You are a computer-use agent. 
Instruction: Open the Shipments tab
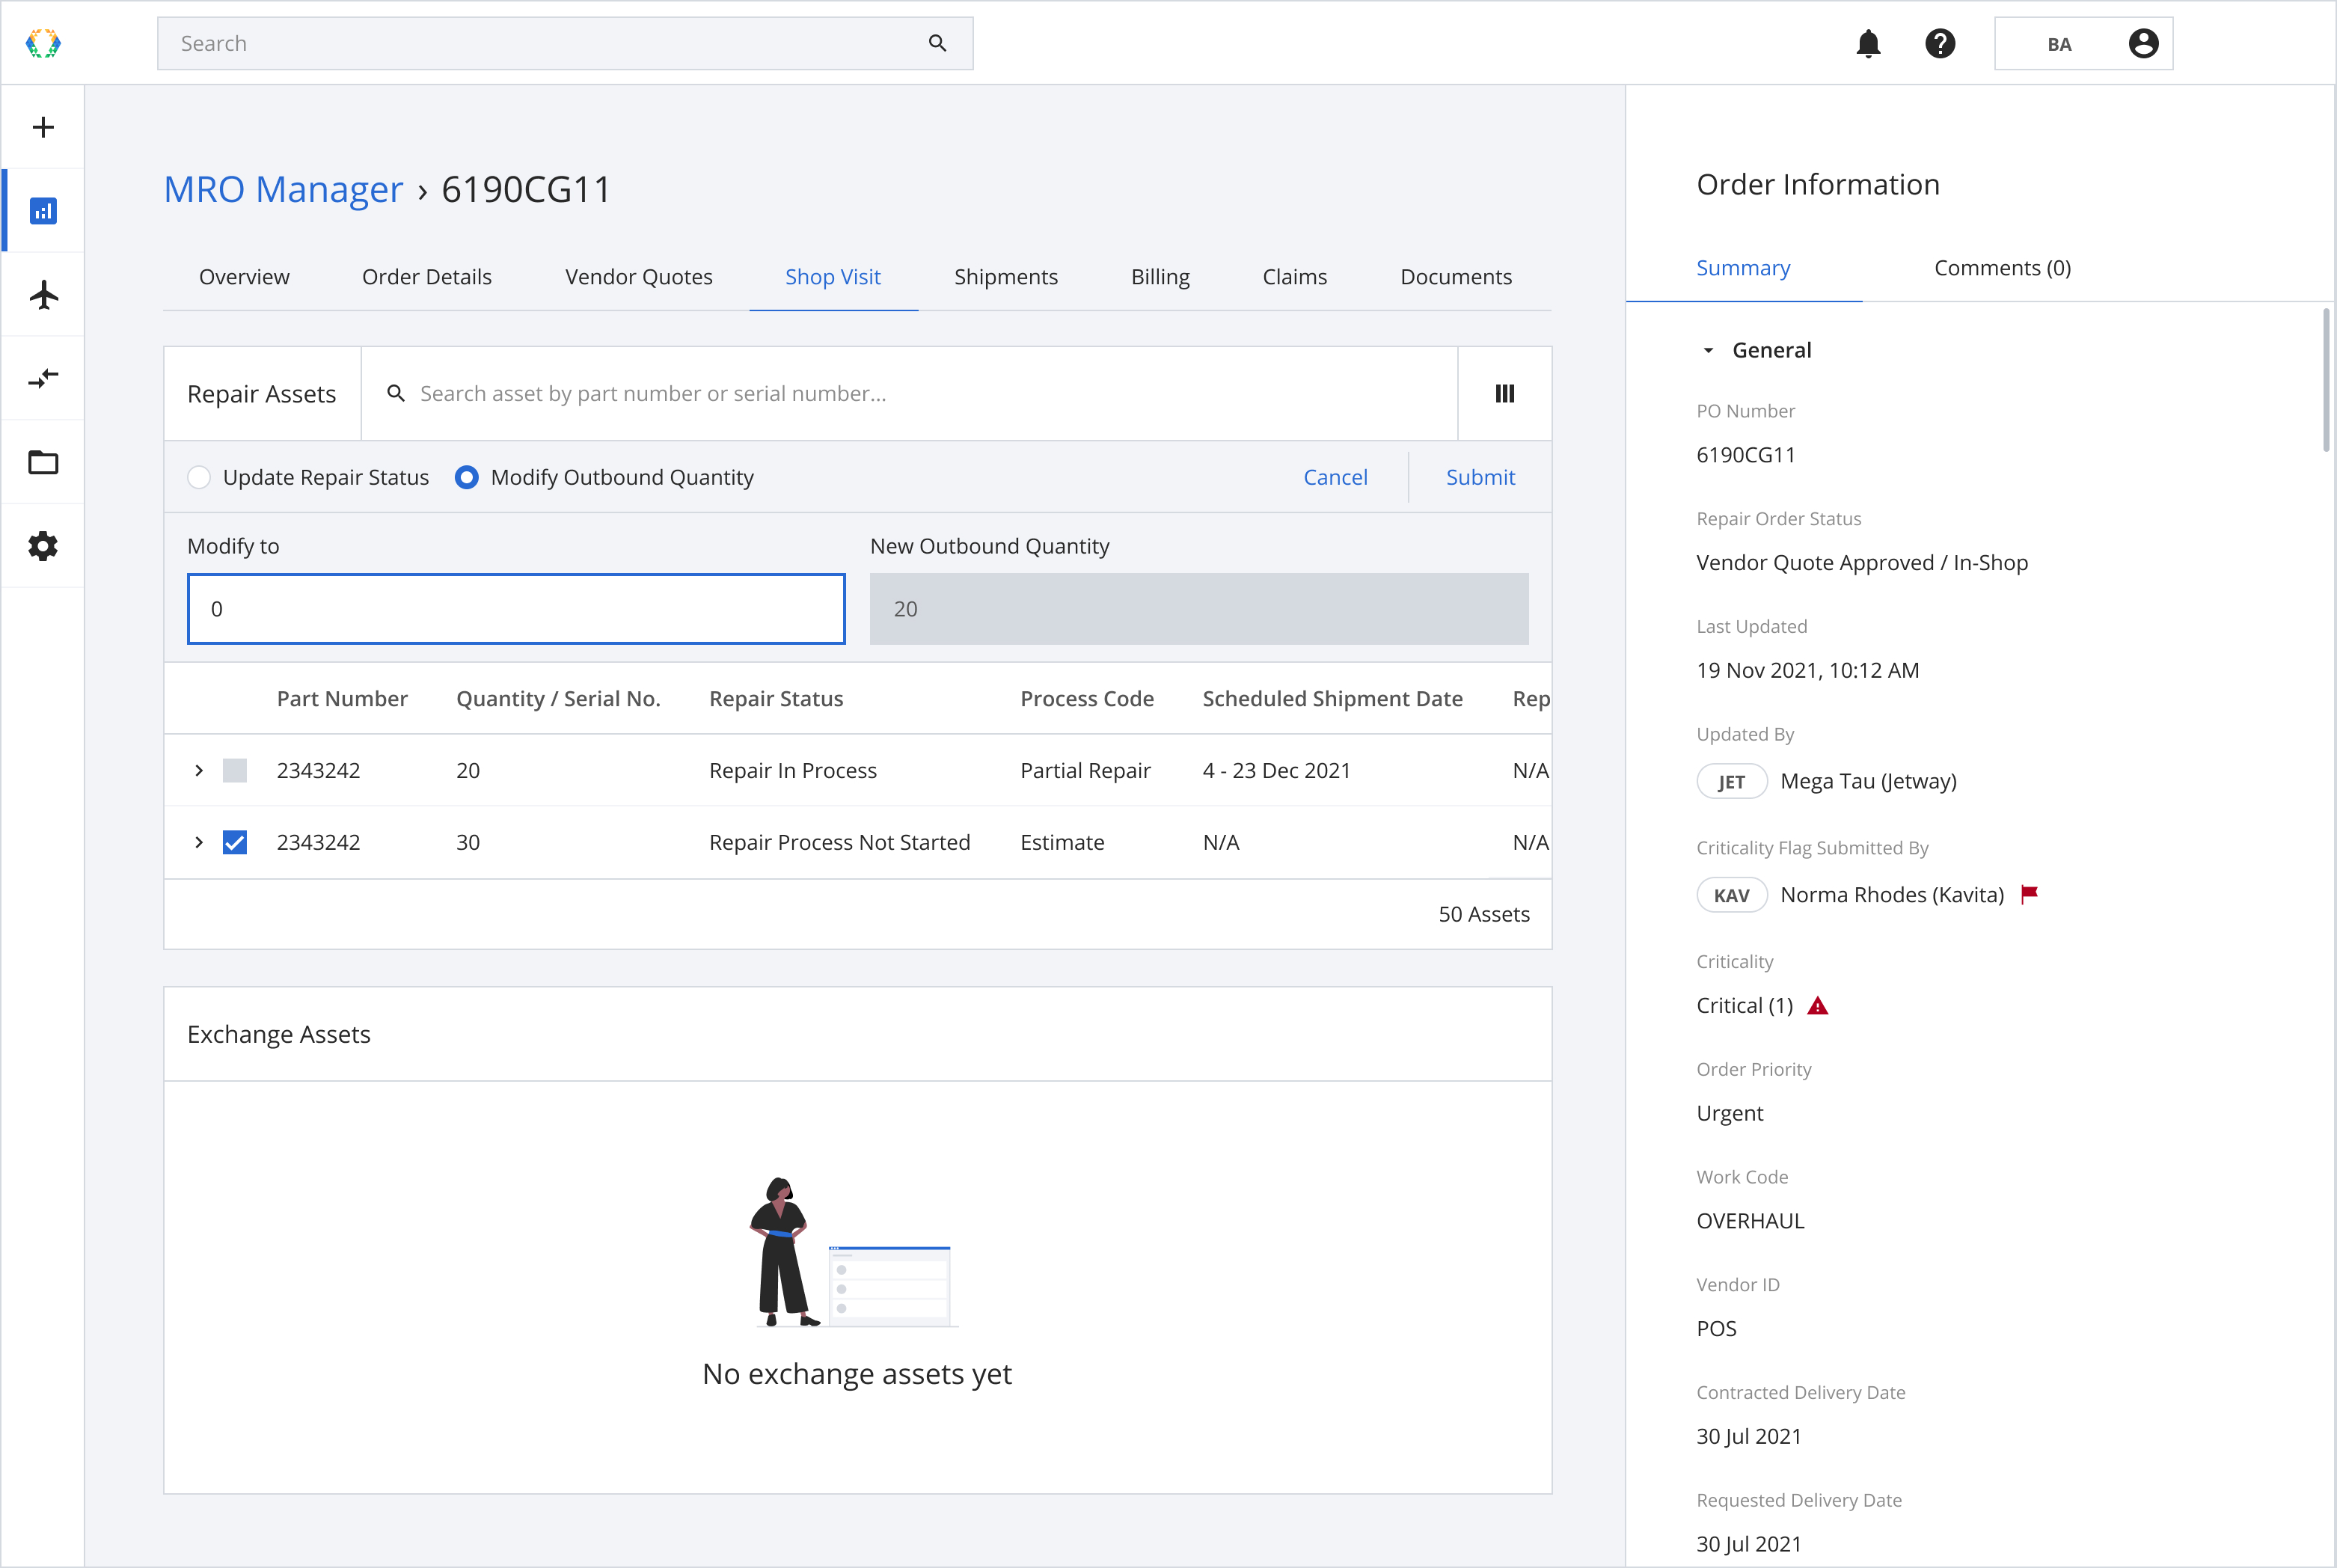[1006, 276]
